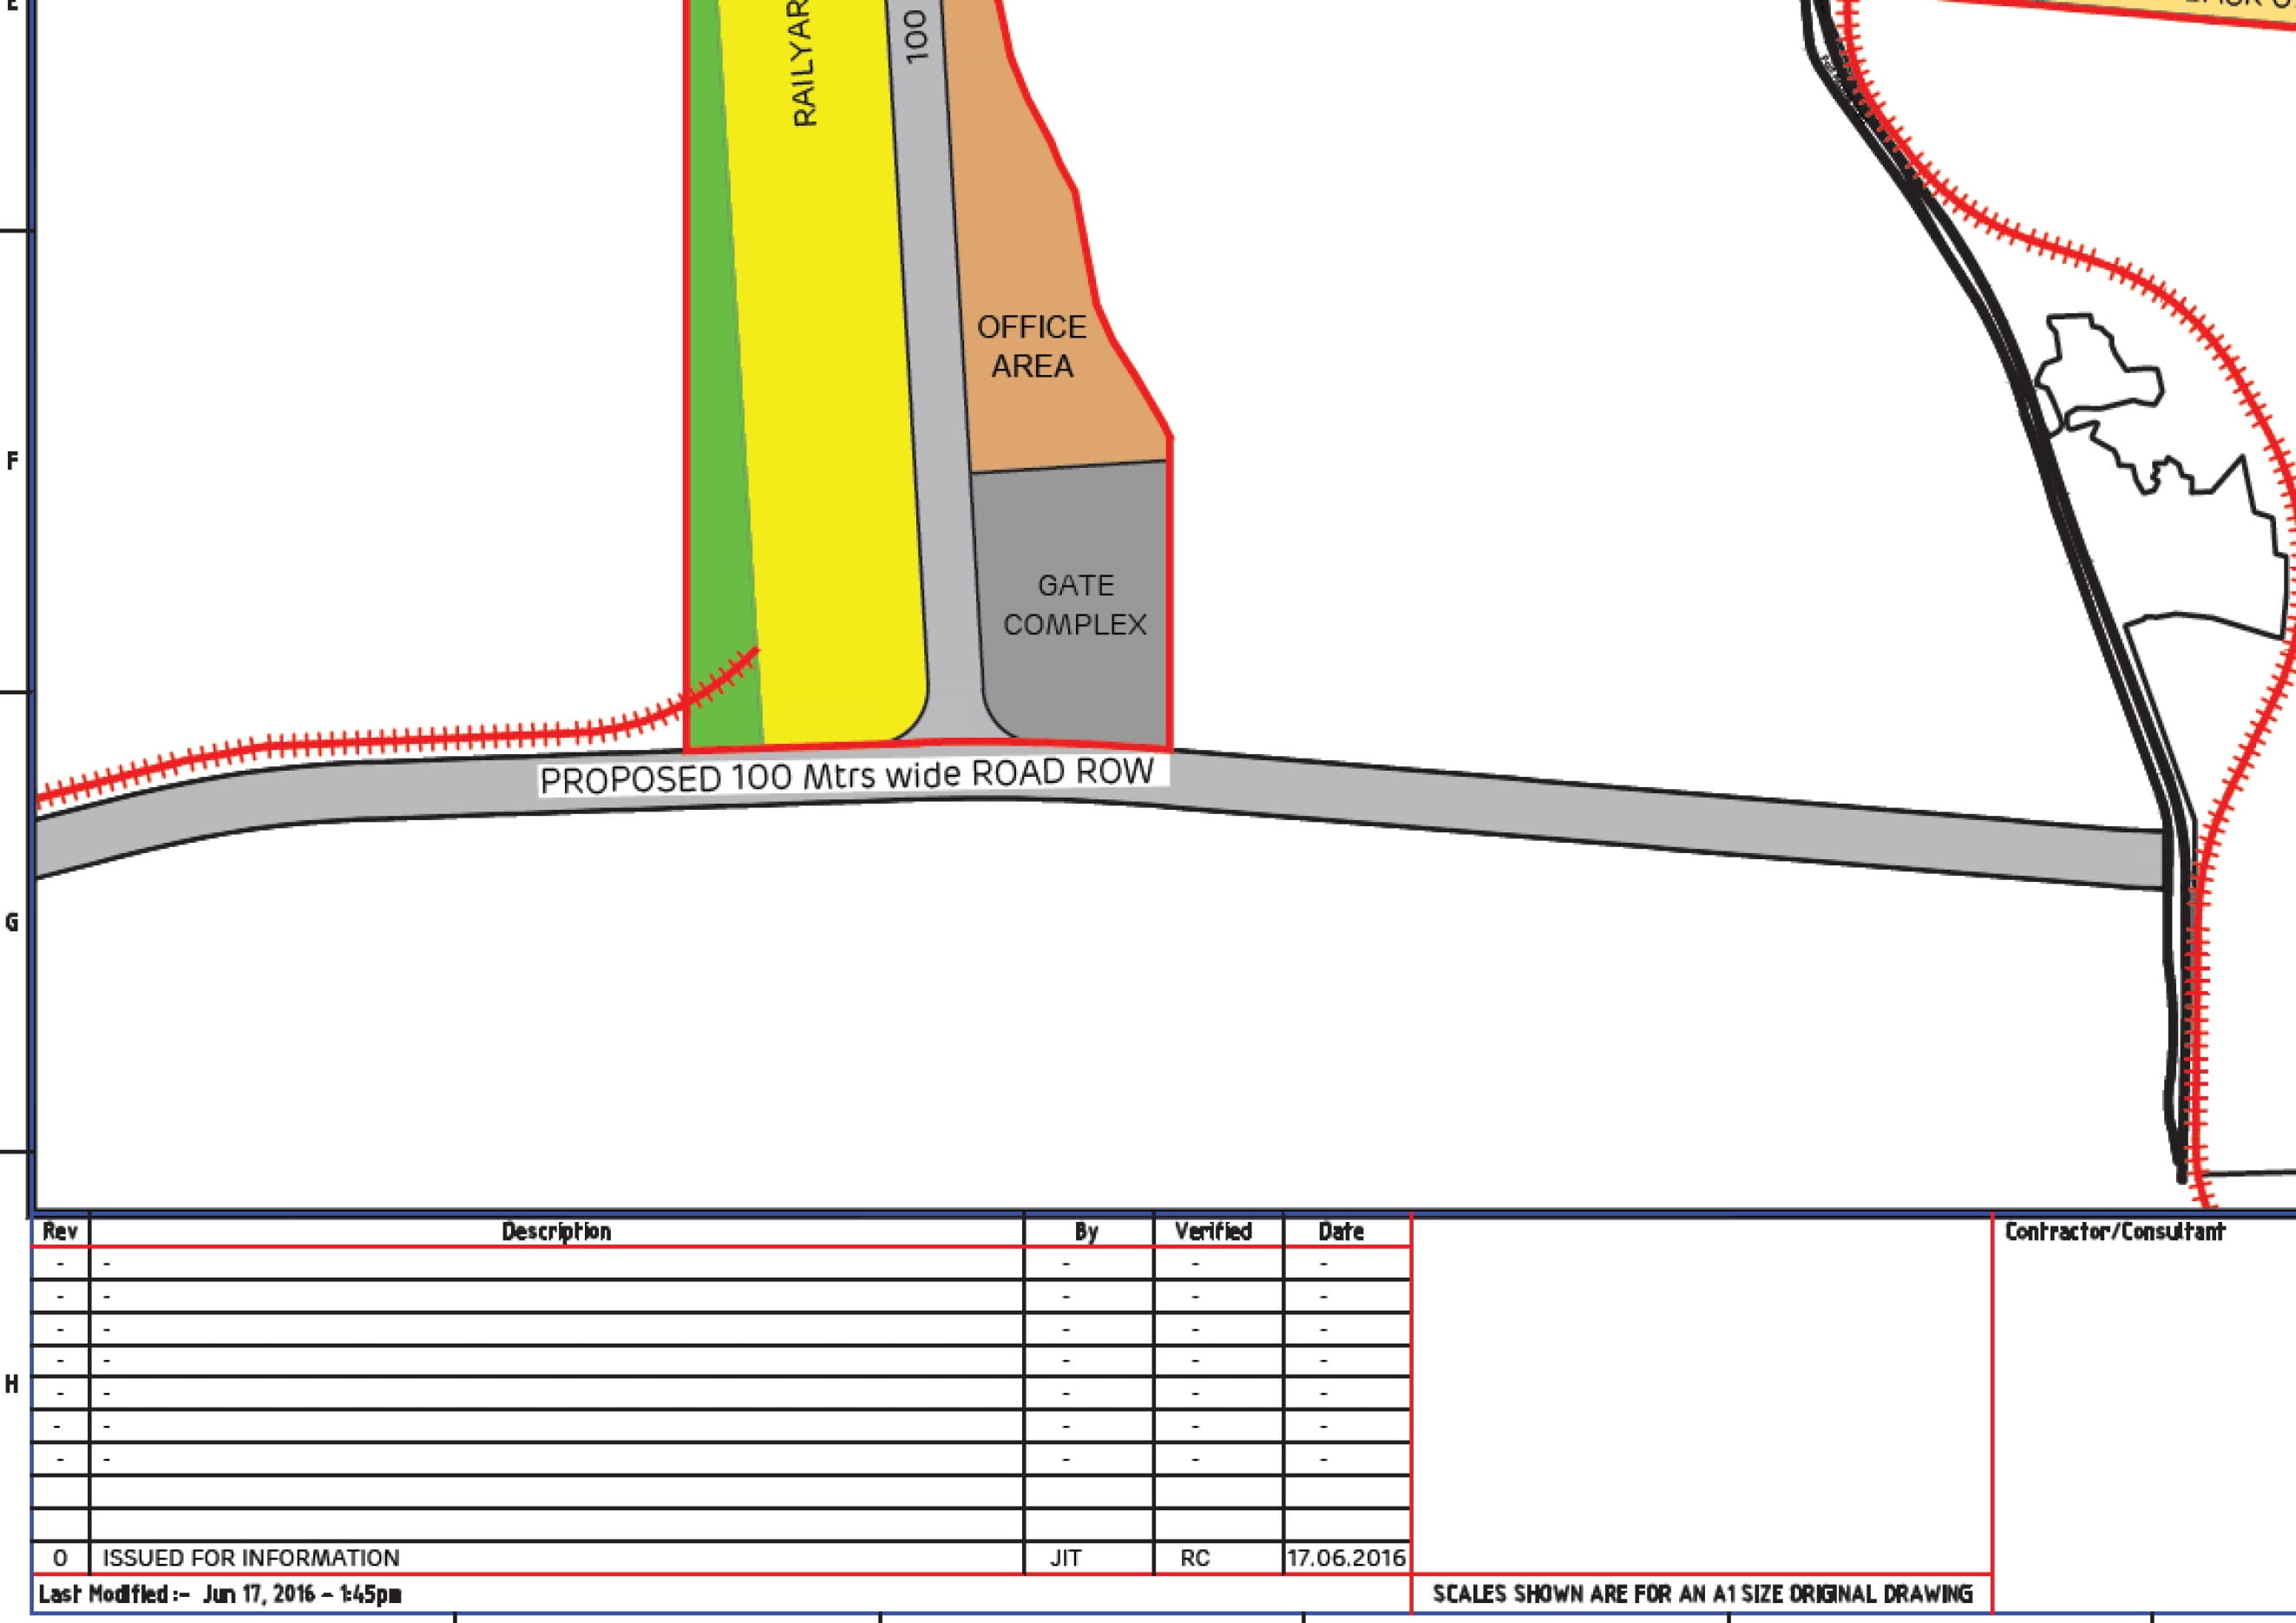Click the Last Modified timestamp text
This screenshot has width=2296, height=1623.
coord(220,1594)
